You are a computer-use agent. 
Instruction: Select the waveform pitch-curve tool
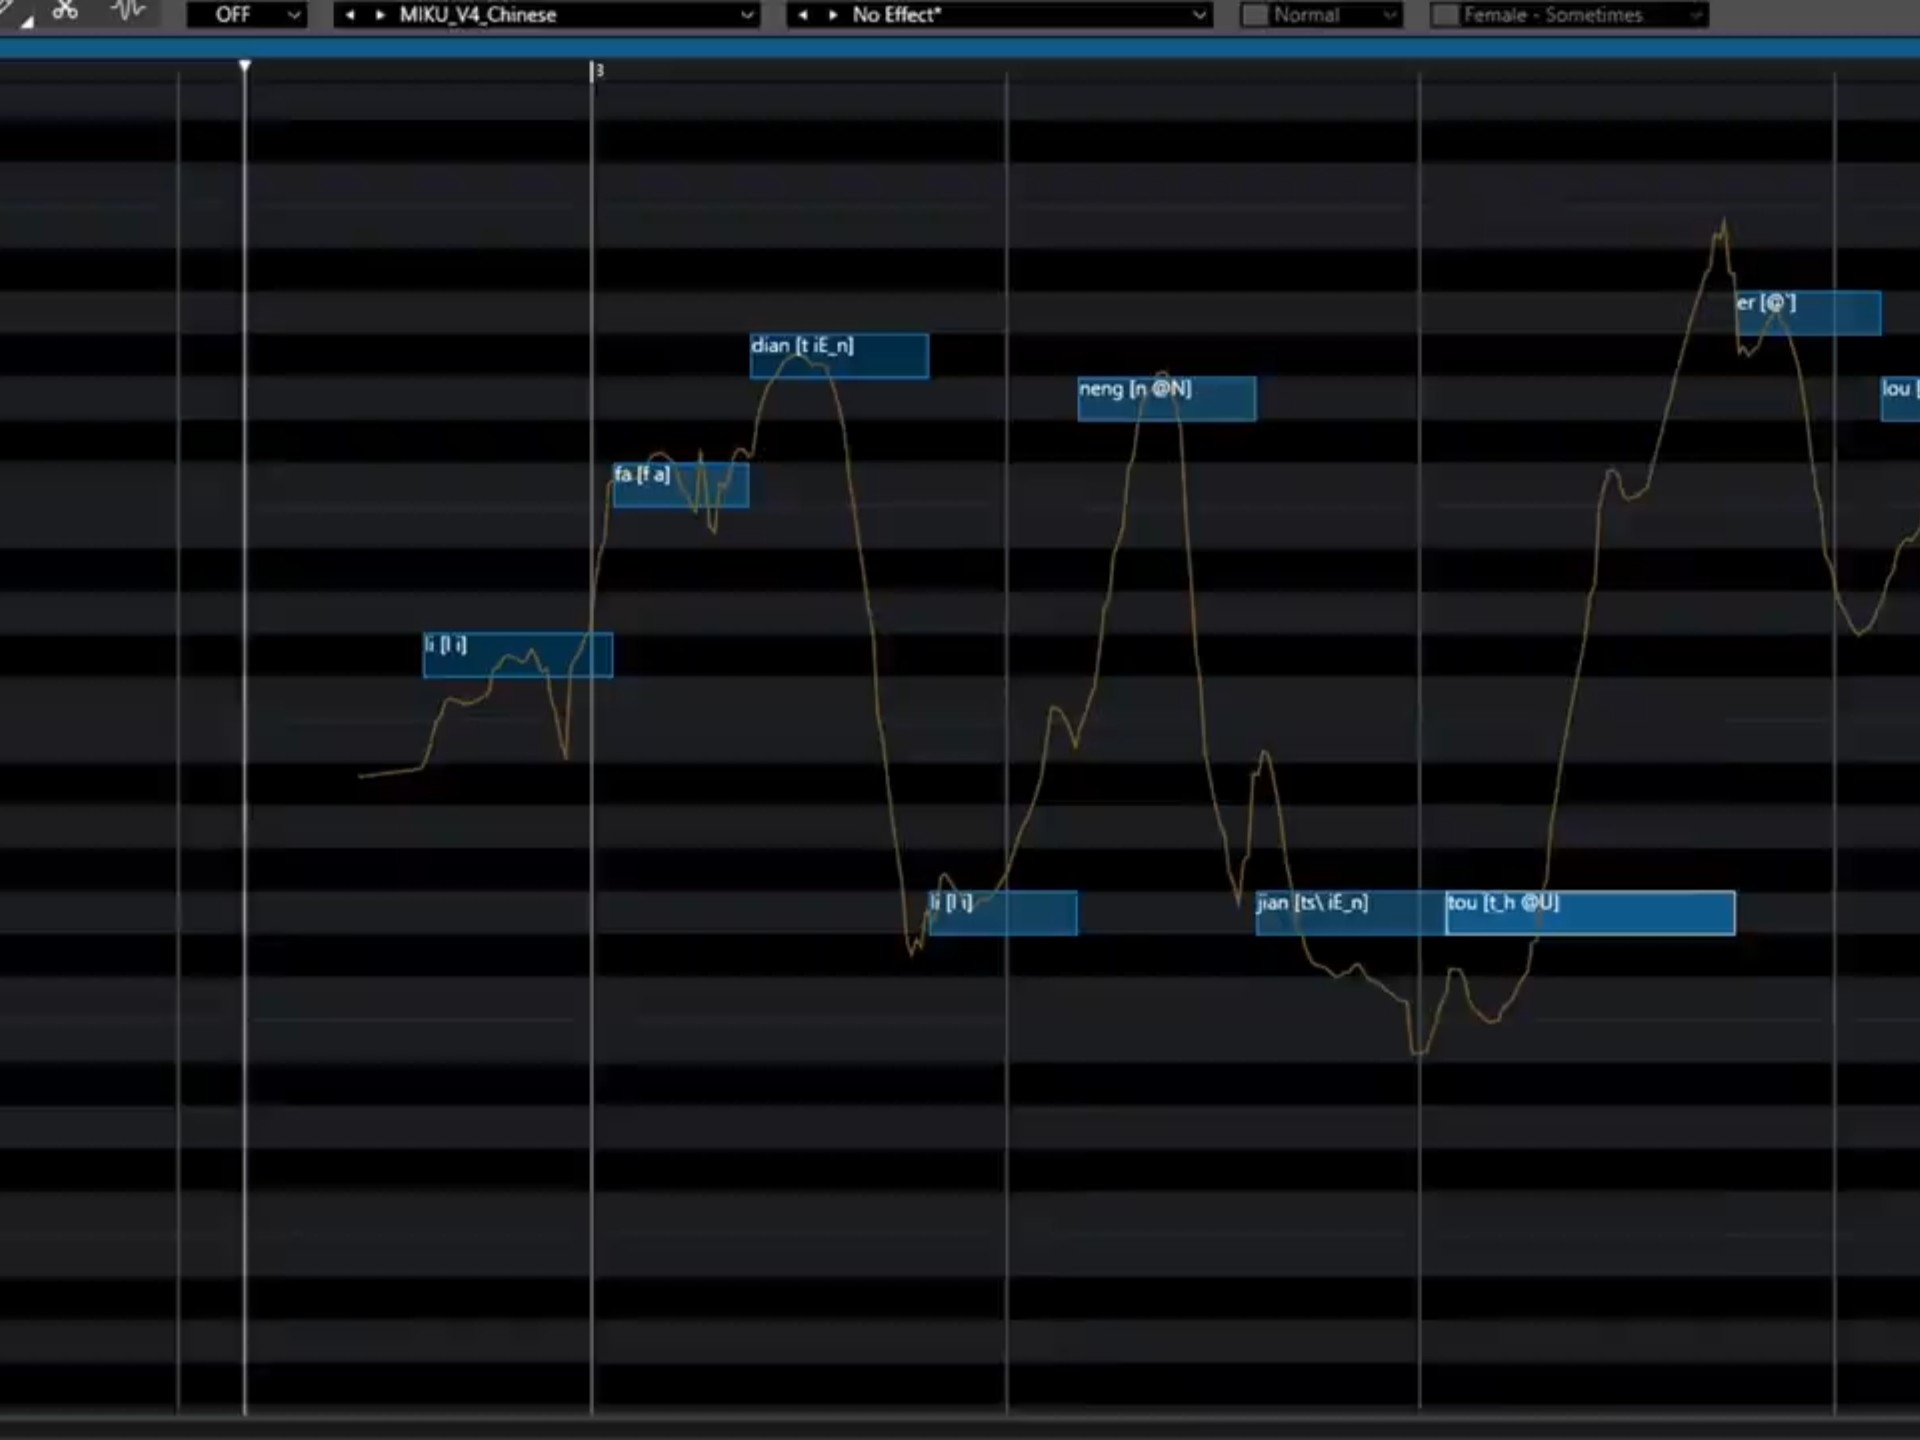tap(128, 11)
